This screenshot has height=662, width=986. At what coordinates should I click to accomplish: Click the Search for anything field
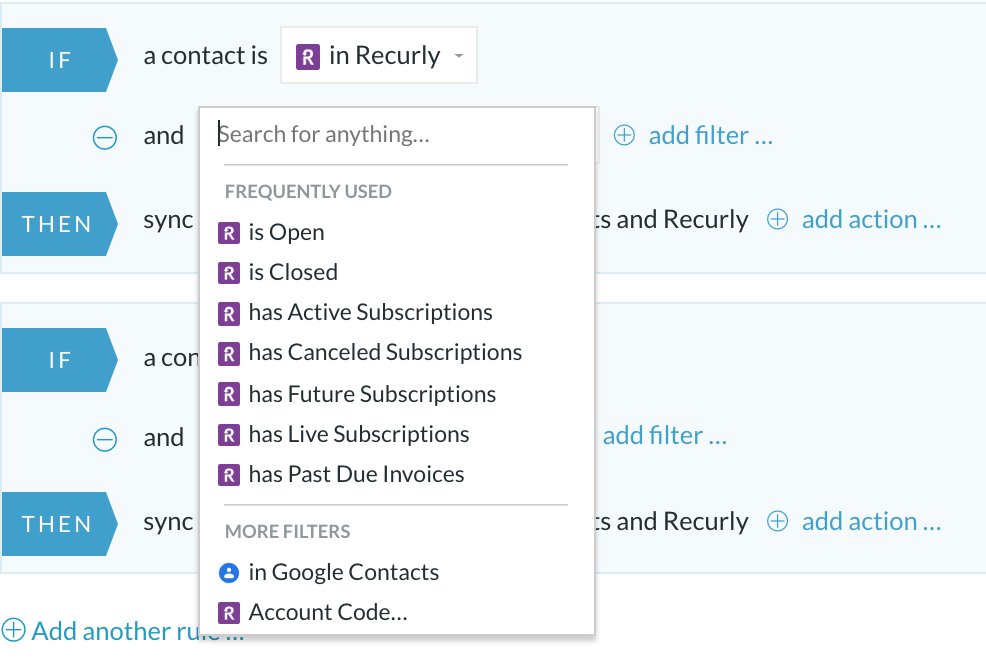tap(396, 135)
